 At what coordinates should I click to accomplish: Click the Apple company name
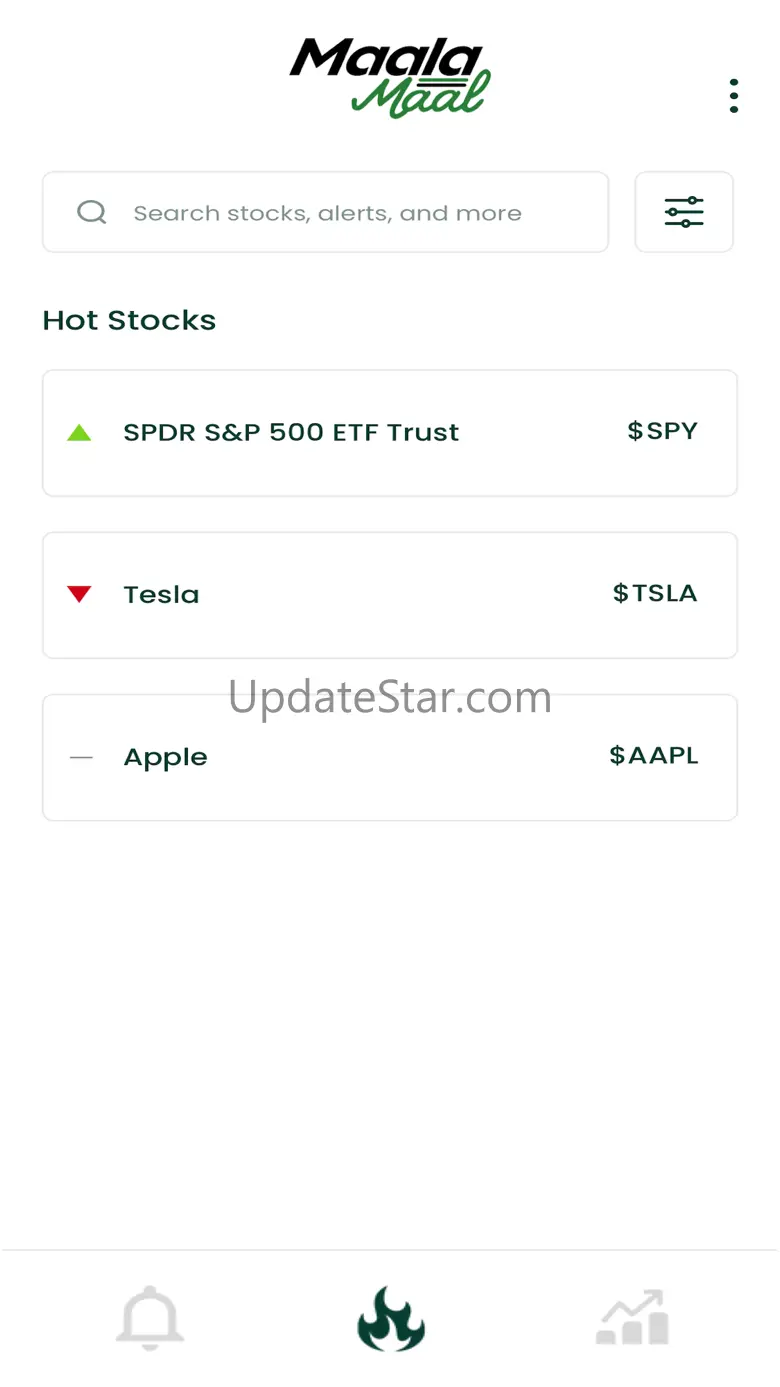(165, 758)
